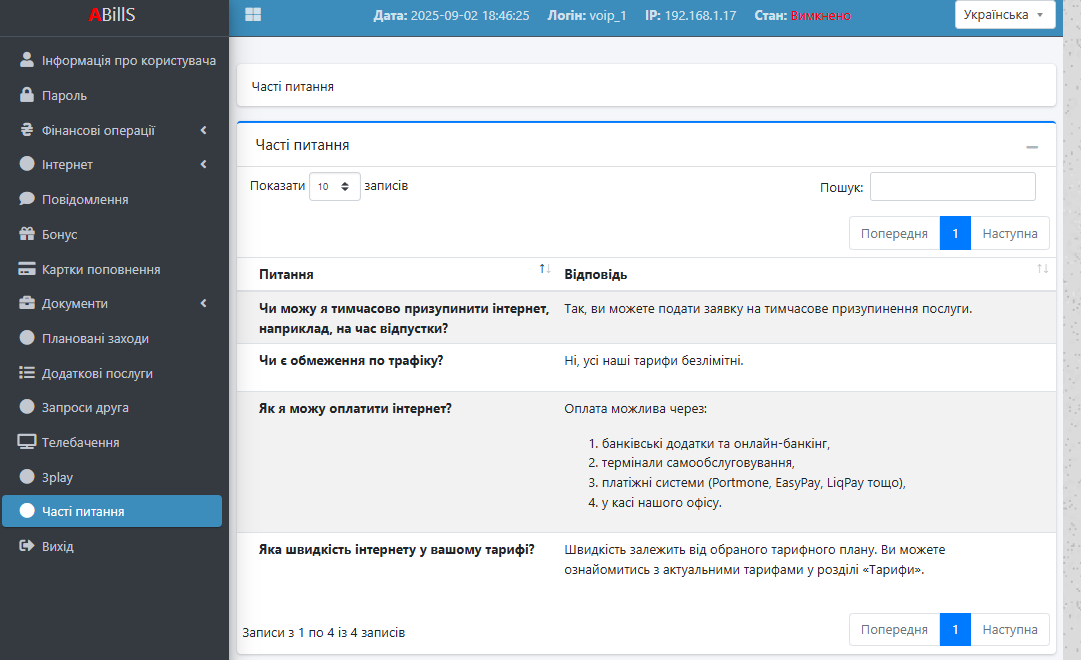Screen dimensions: 1081x660
Task: Expand the Фінансові операції submenu chevron
Action: 203,130
